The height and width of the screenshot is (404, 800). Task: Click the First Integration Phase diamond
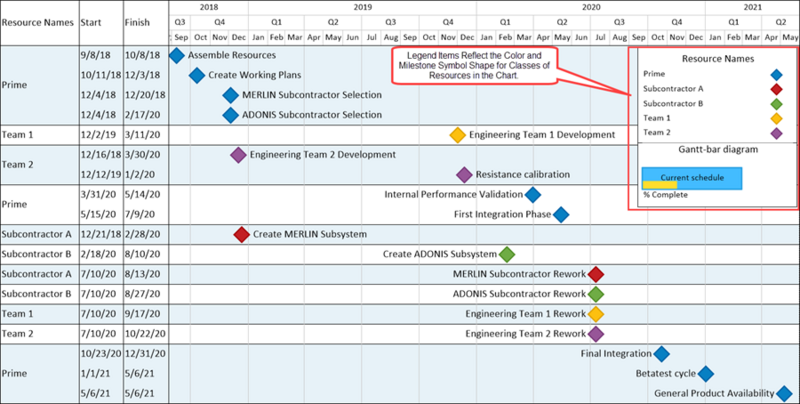pos(561,214)
